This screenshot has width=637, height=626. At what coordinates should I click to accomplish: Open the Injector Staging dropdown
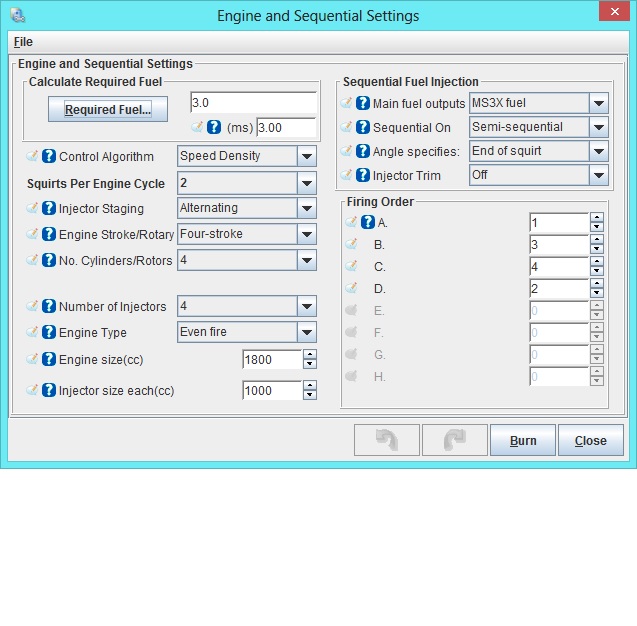click(x=307, y=208)
